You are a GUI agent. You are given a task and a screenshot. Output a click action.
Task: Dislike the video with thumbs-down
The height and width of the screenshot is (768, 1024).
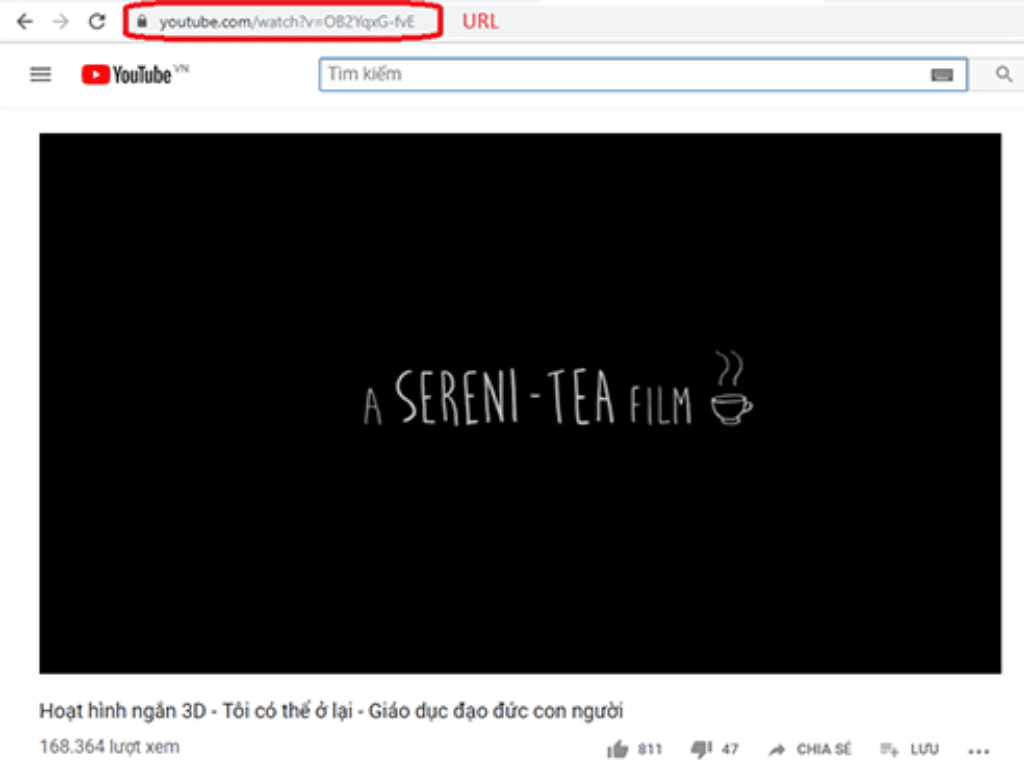click(702, 749)
